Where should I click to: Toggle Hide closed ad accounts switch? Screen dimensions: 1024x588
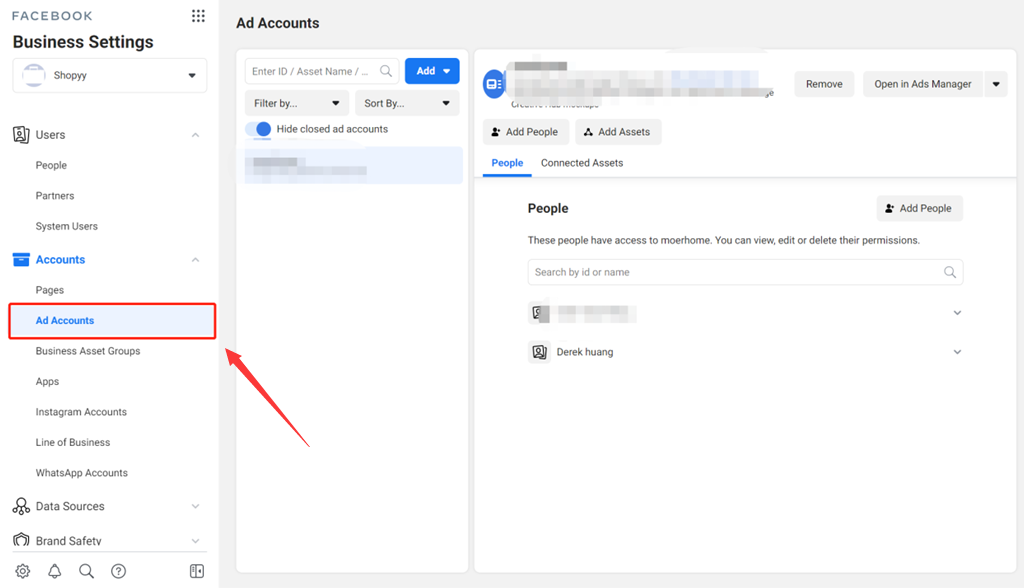pos(259,129)
